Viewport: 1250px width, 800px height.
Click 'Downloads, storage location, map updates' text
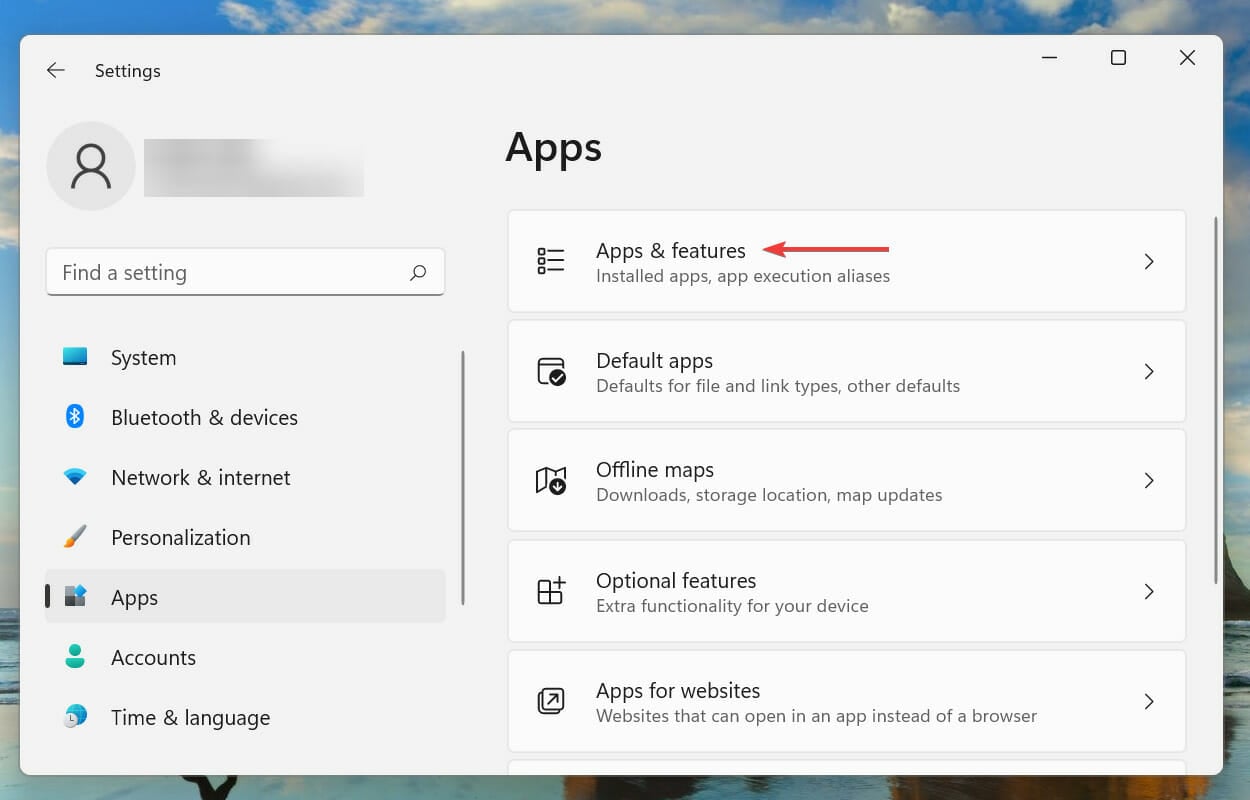(769, 495)
